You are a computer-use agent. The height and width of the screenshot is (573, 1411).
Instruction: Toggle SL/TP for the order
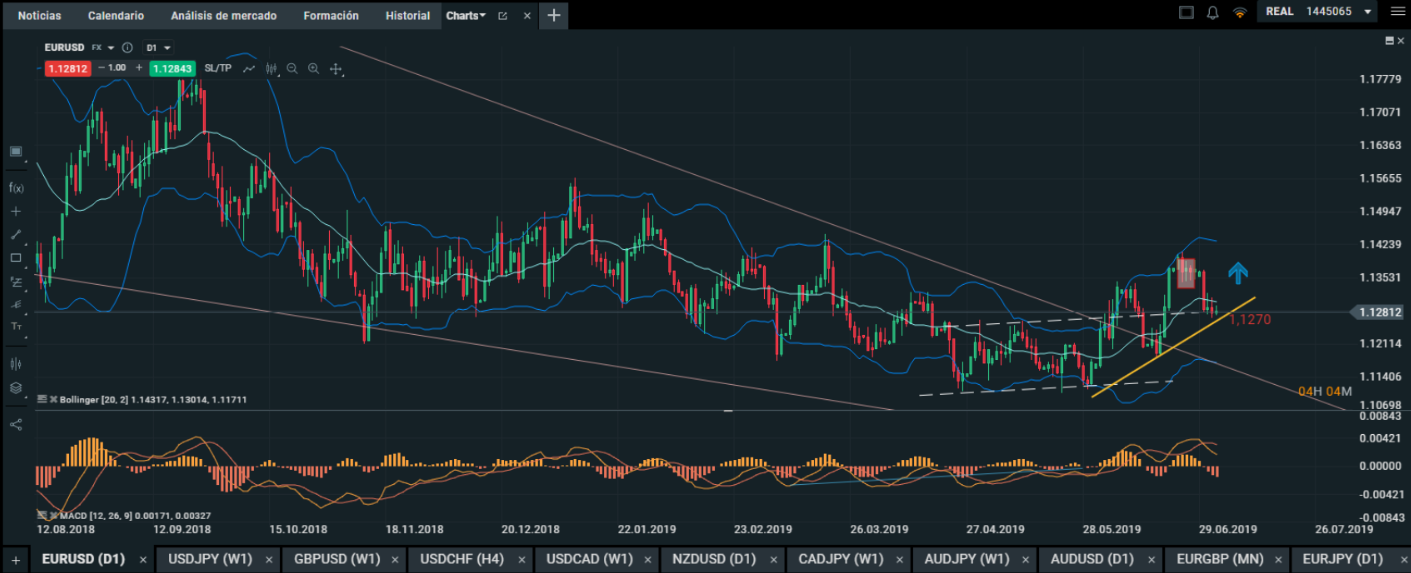(217, 68)
